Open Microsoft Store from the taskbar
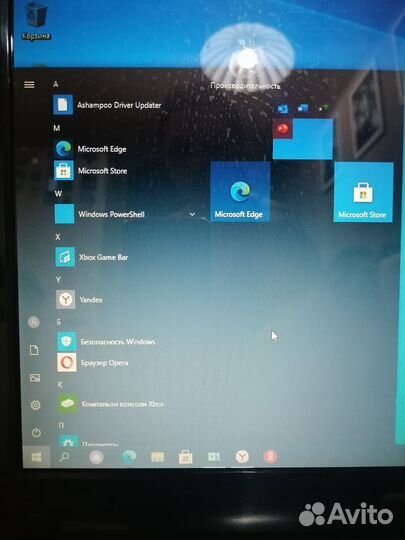Viewport: 405px width, 540px height. [x=185, y=457]
